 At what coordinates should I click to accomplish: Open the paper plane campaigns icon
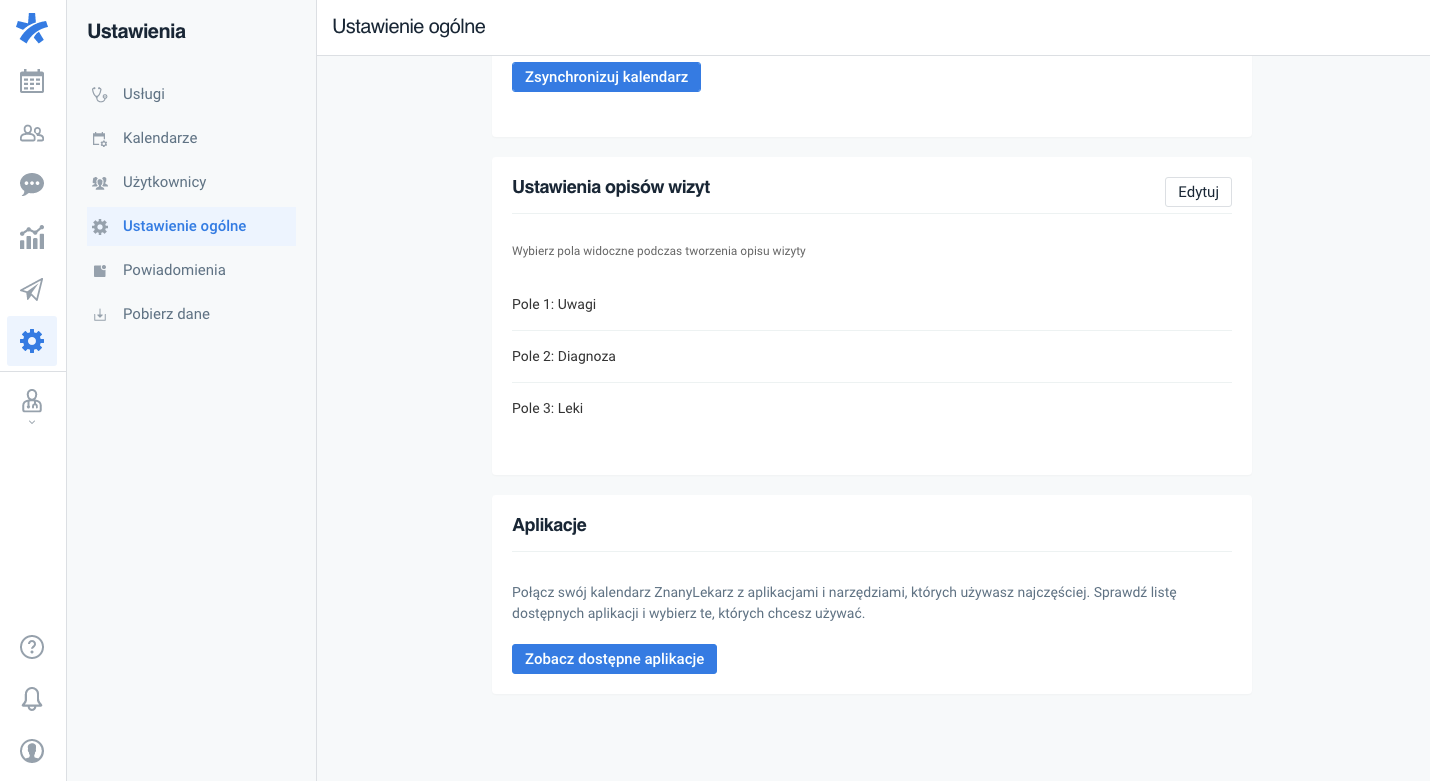click(32, 289)
